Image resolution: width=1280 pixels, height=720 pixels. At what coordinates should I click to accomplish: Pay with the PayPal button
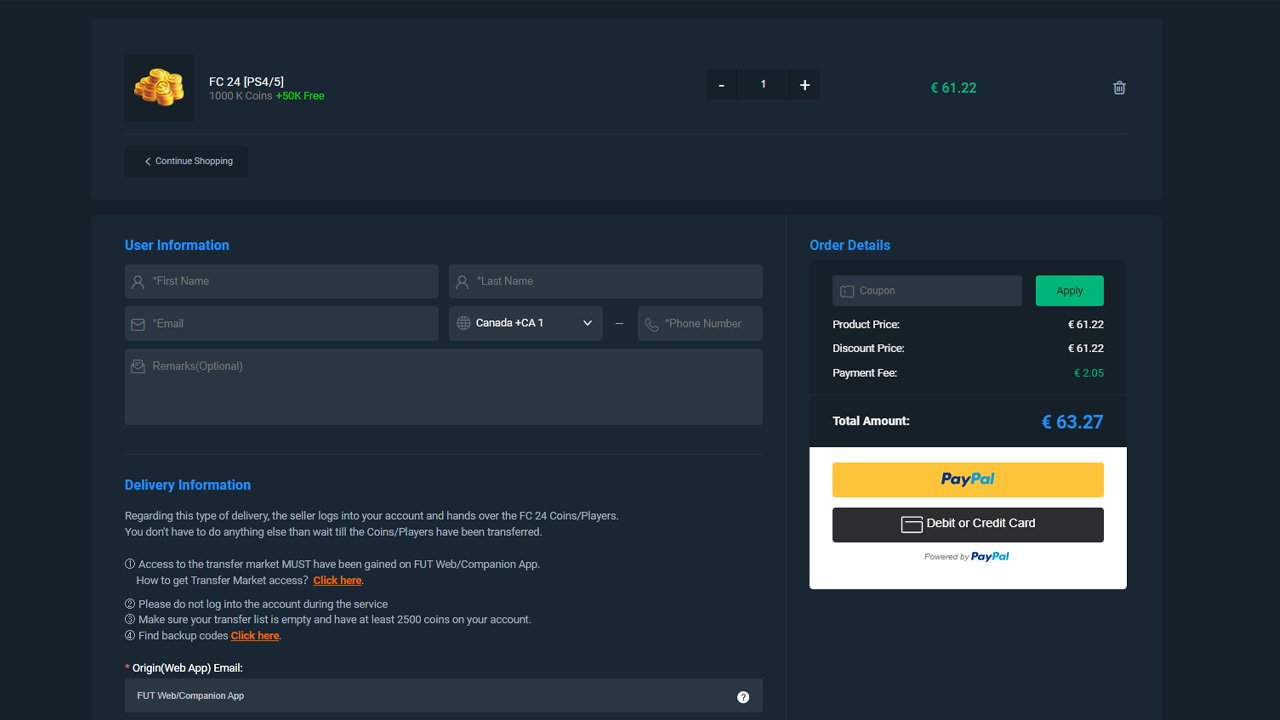[x=967, y=480]
